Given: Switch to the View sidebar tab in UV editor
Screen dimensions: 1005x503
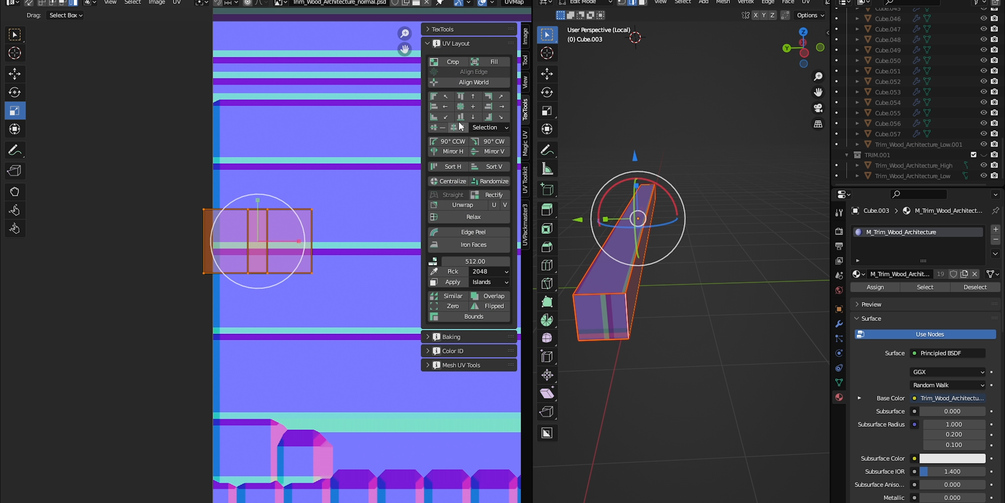Looking at the screenshot, I should [525, 81].
